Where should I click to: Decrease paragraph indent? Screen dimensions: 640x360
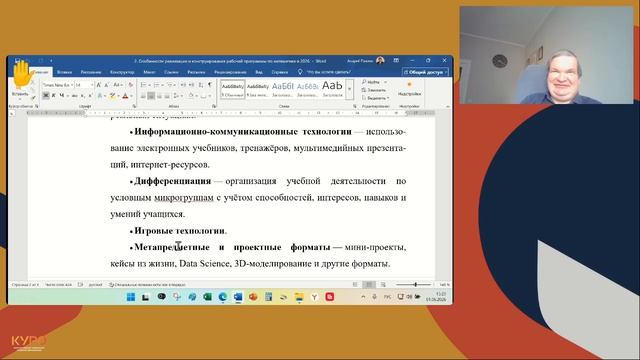183,85
